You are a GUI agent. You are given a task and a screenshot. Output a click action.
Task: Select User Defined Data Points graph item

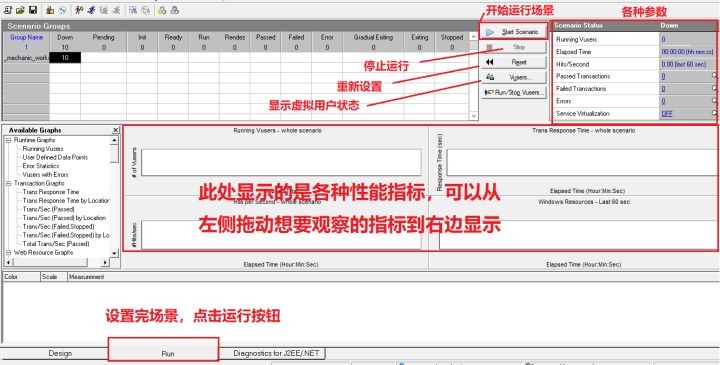pos(55,157)
